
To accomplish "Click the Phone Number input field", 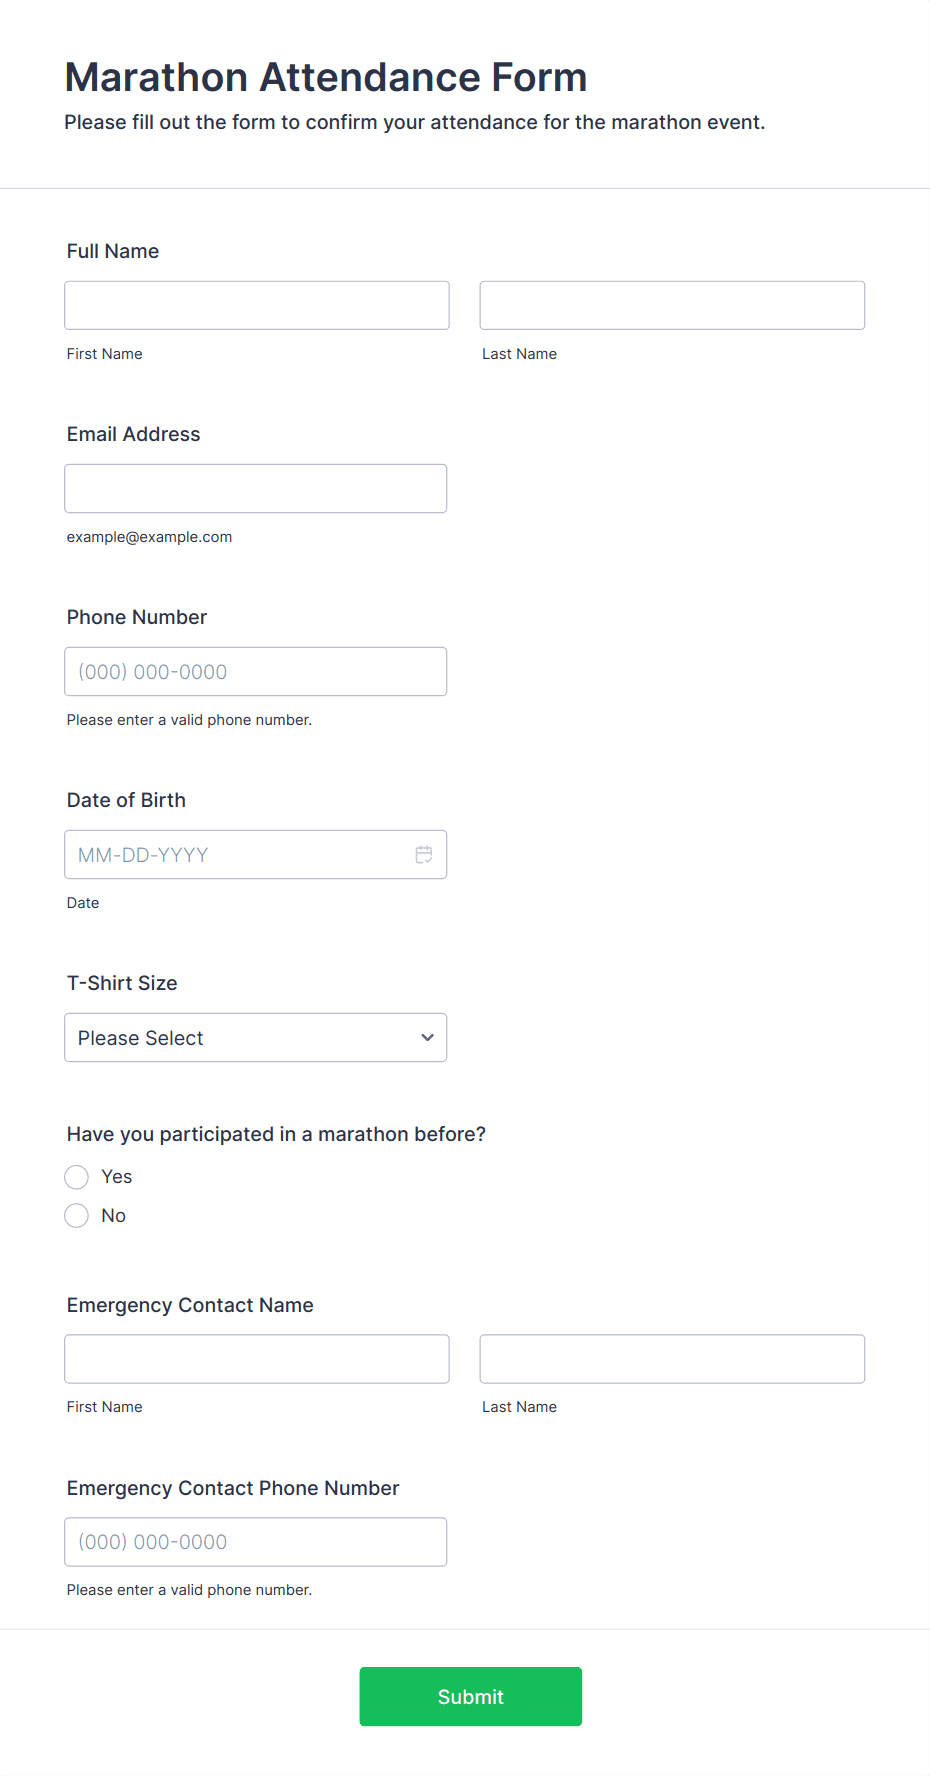I will pyautogui.click(x=256, y=672).
